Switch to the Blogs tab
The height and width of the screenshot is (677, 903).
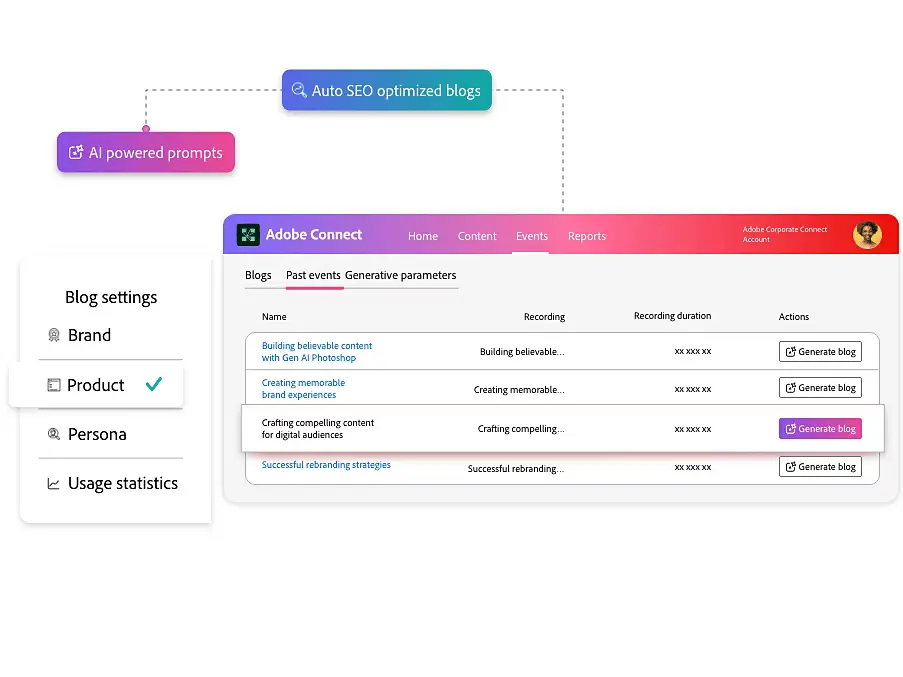pos(258,275)
